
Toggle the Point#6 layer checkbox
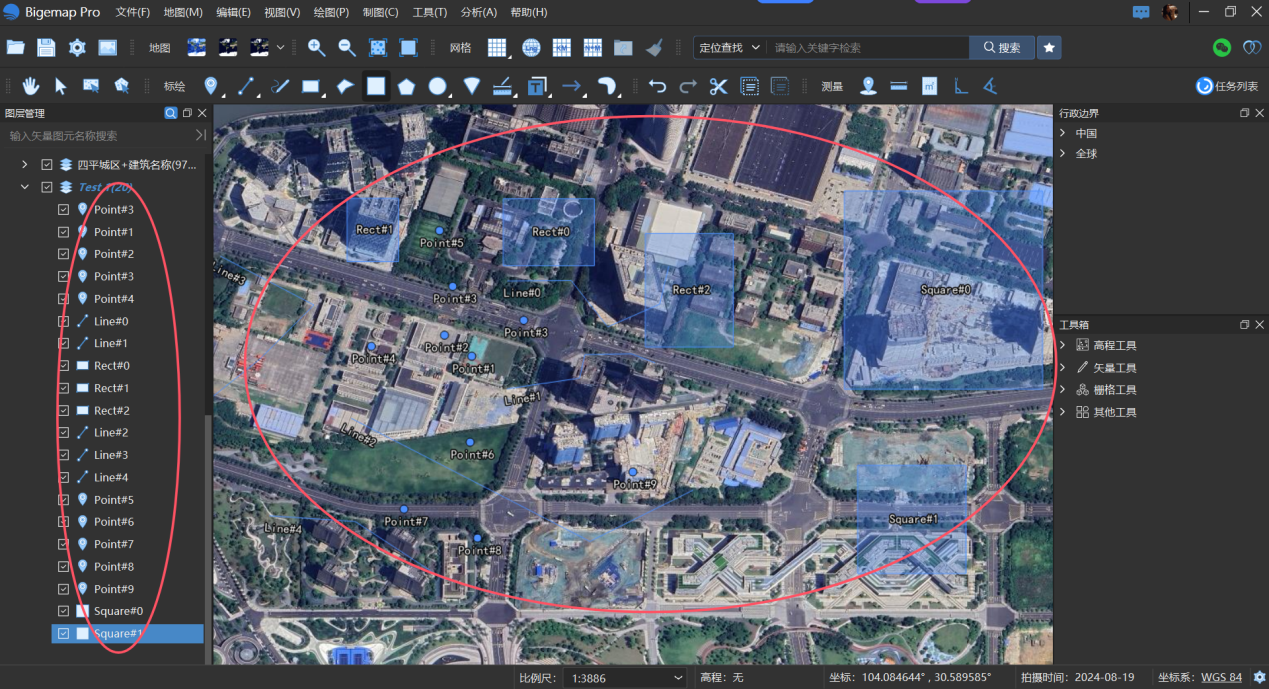(x=64, y=522)
